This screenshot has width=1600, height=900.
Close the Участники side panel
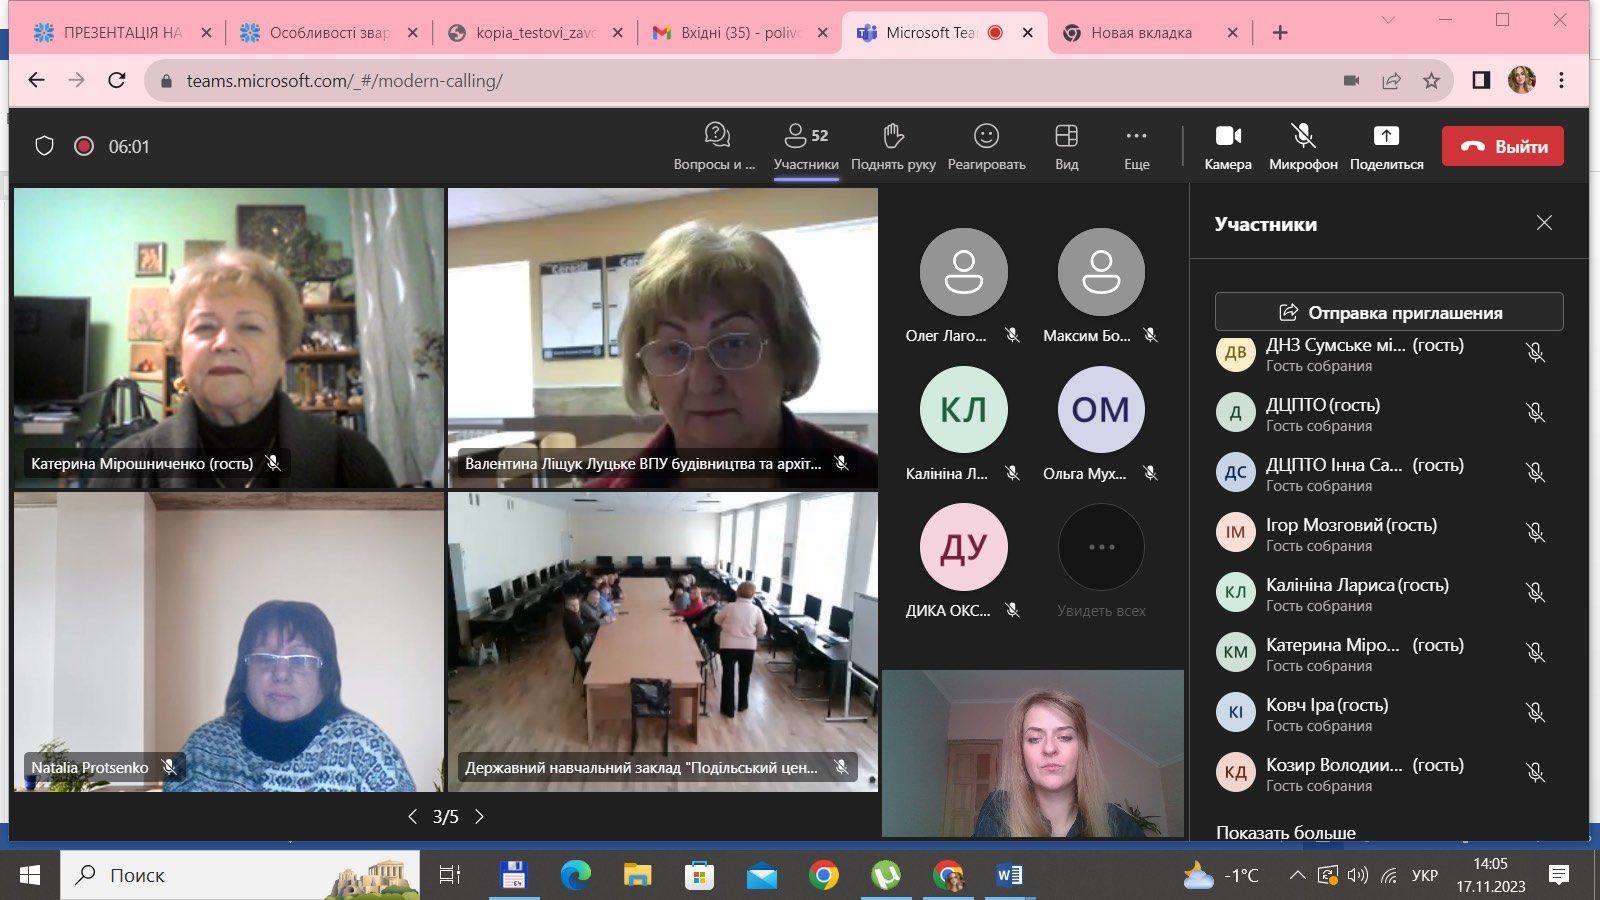pyautogui.click(x=1544, y=223)
